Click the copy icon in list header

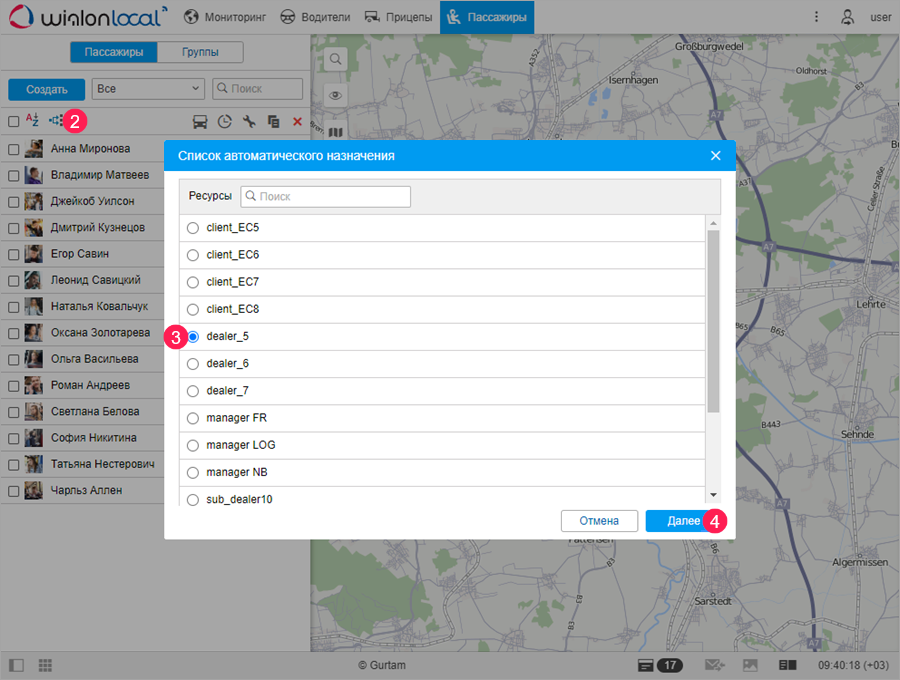(273, 122)
